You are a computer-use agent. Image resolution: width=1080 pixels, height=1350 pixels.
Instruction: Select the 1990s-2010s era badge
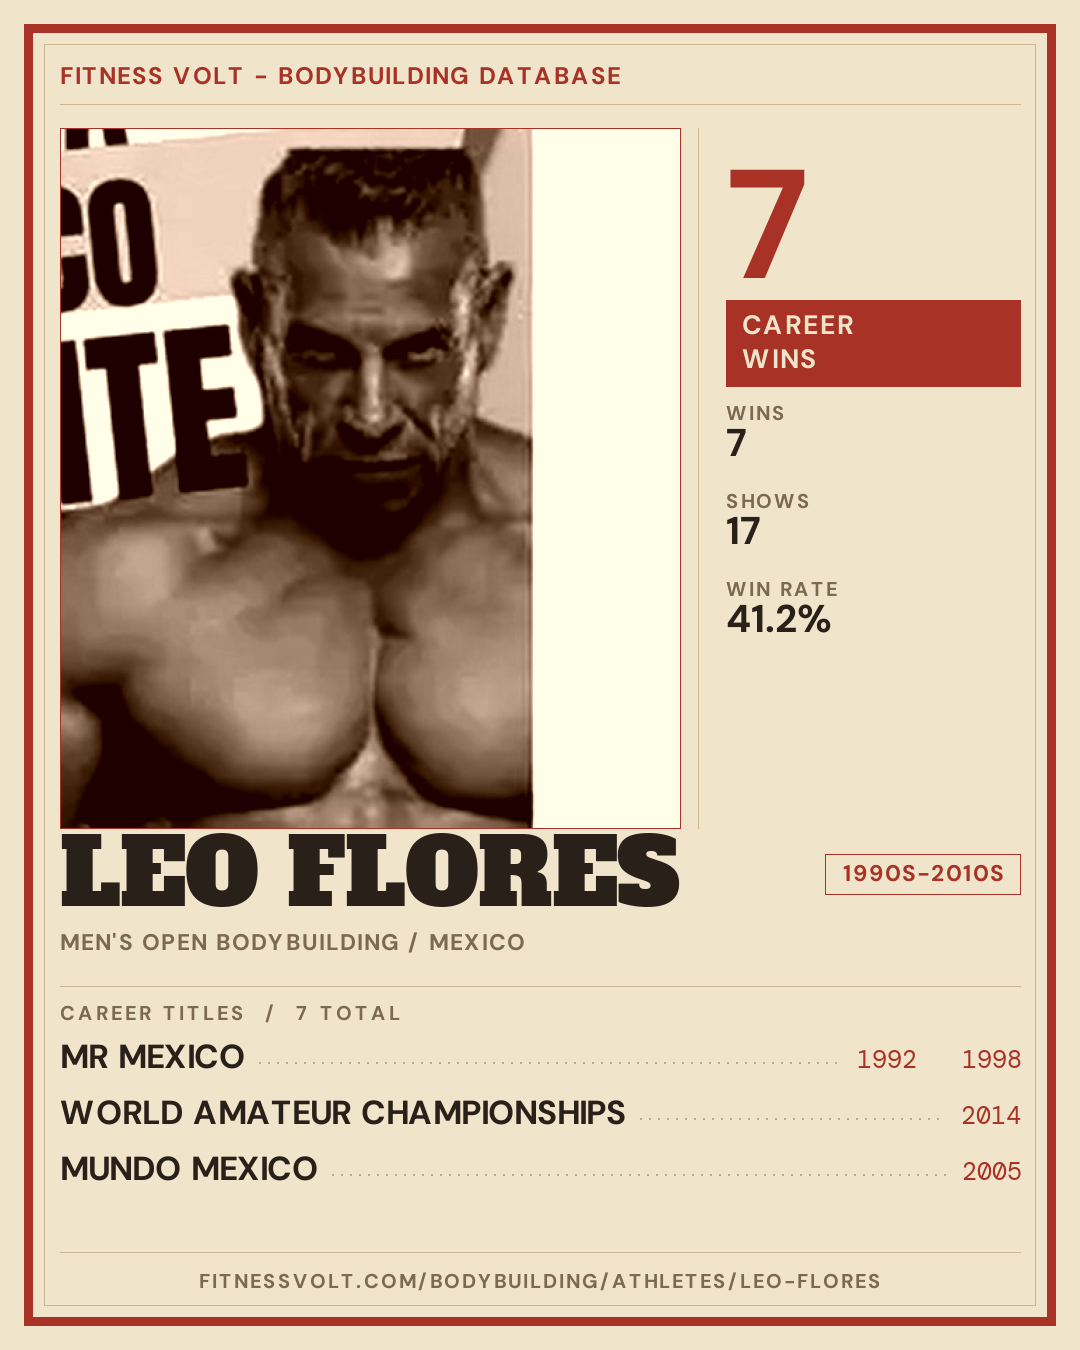922,874
